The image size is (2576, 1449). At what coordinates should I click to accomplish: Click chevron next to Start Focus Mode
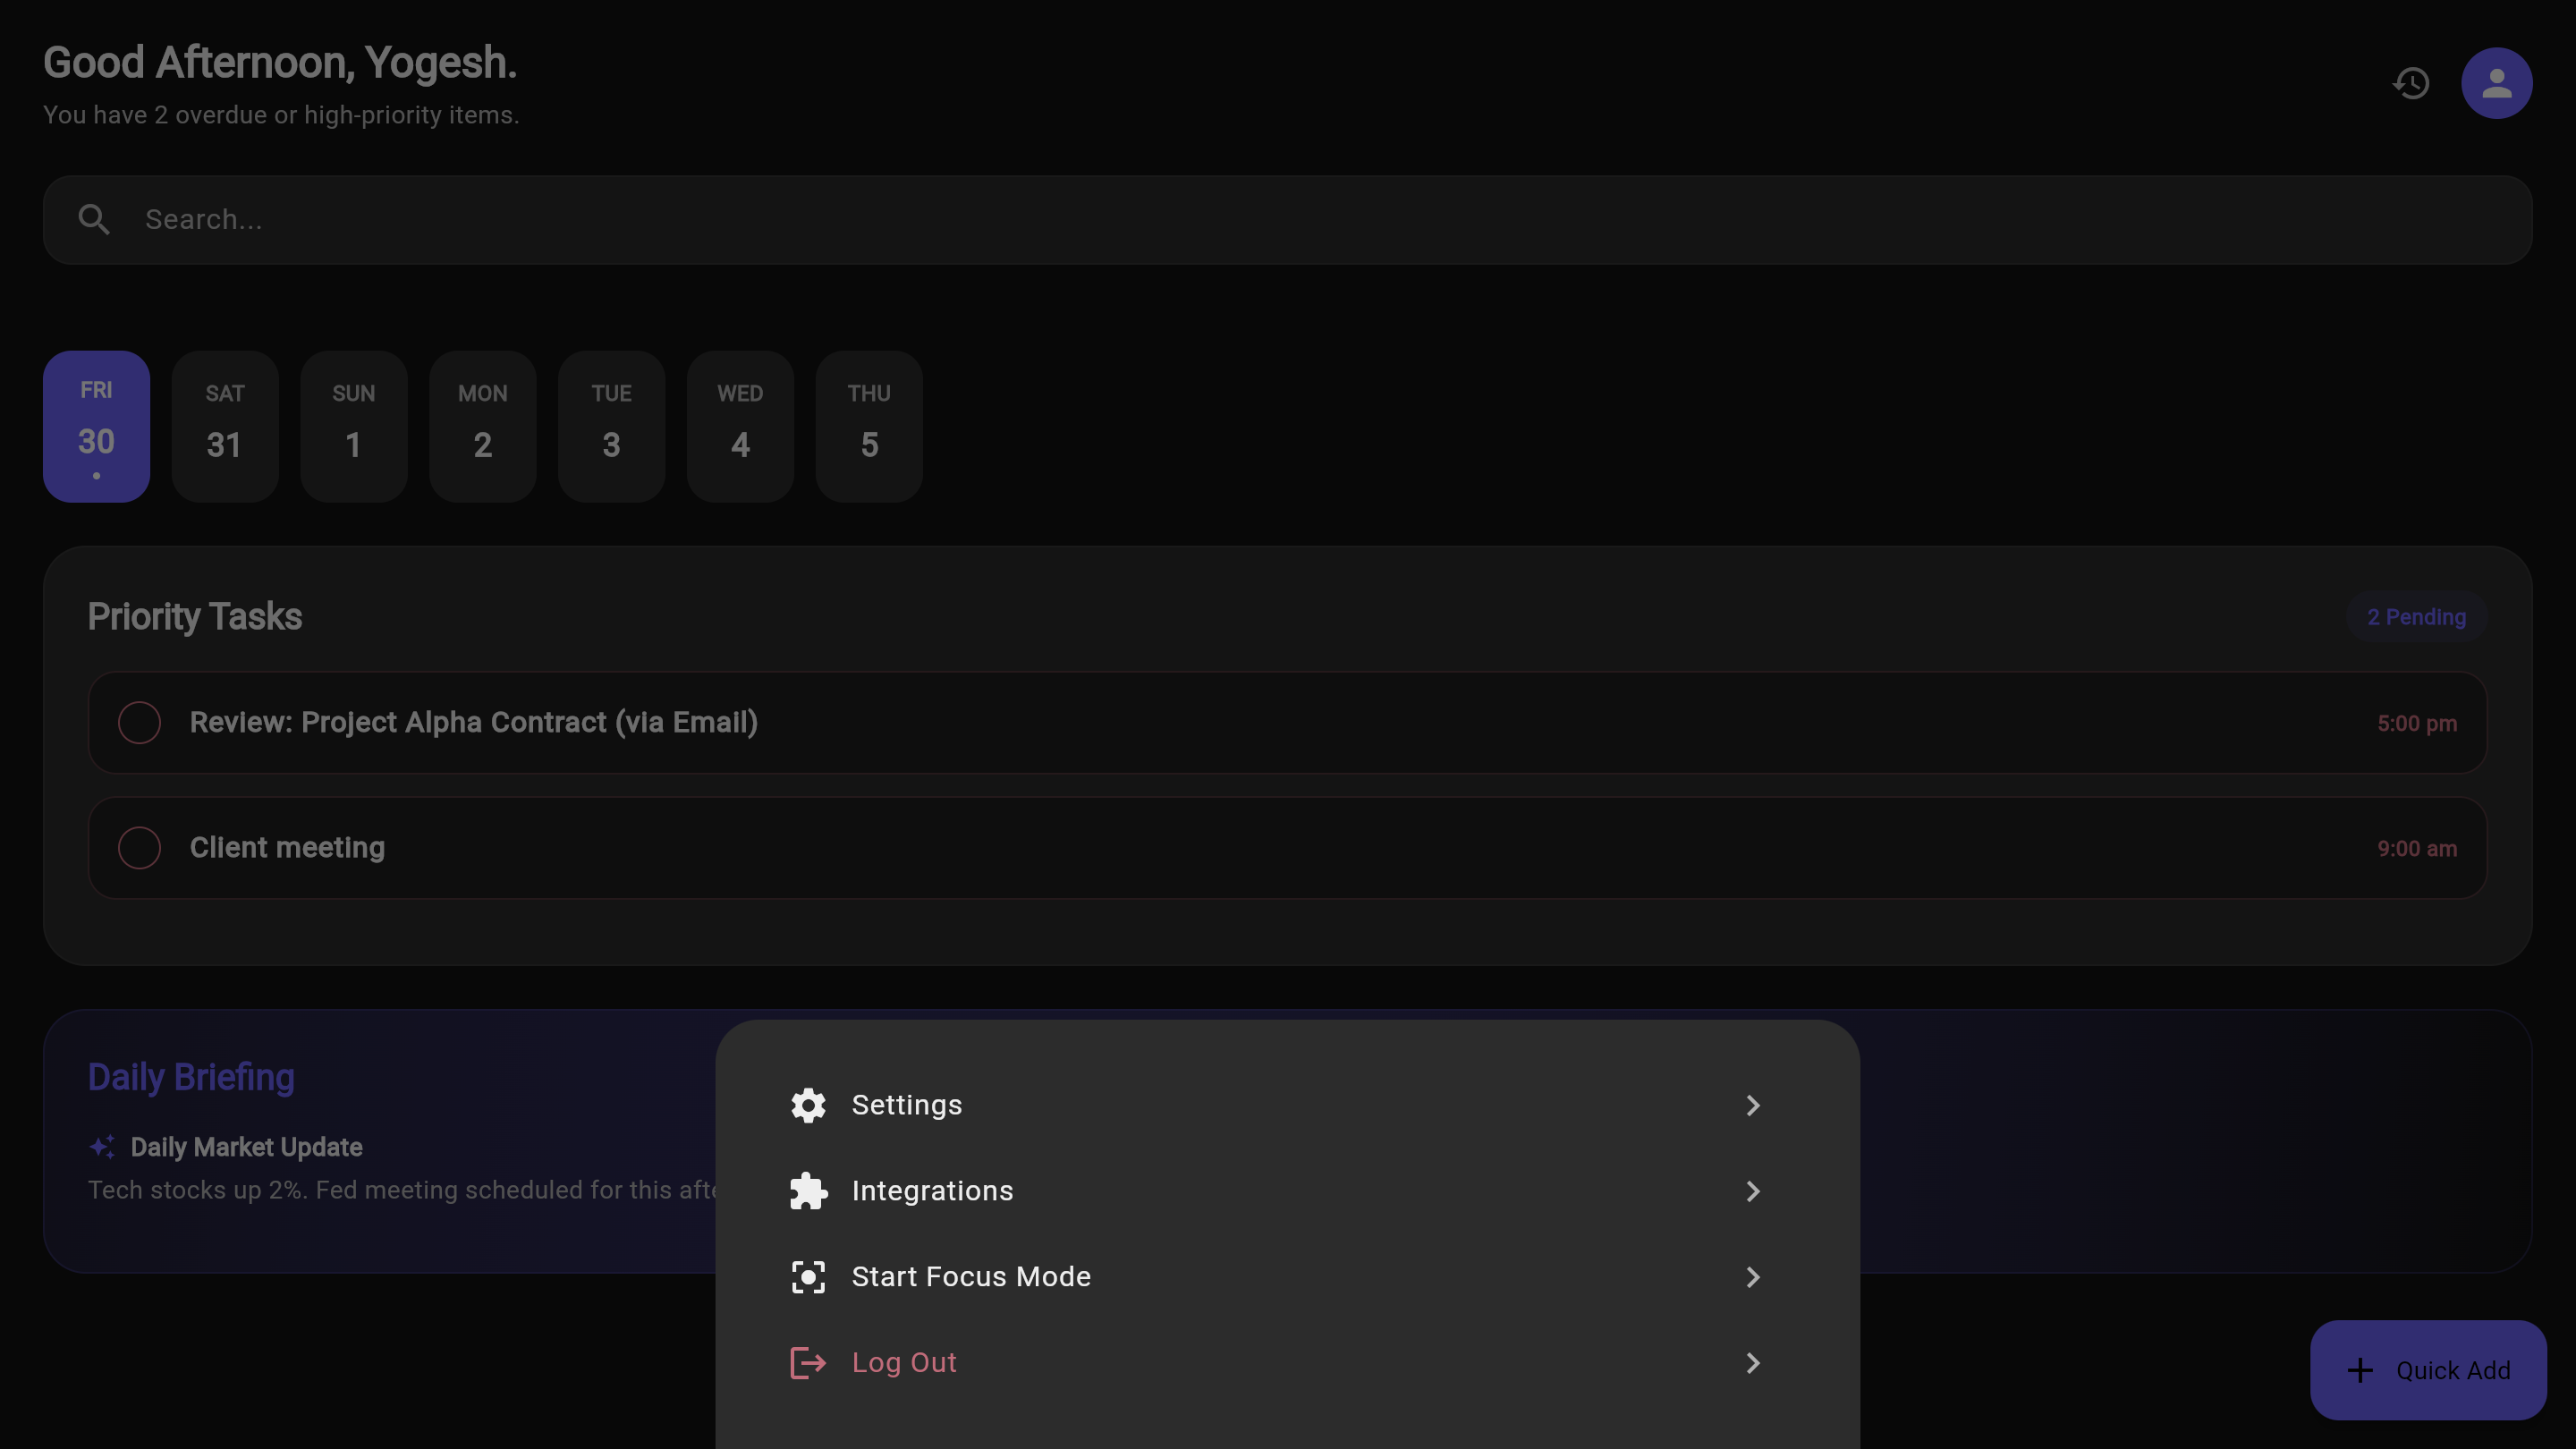pos(1752,1277)
